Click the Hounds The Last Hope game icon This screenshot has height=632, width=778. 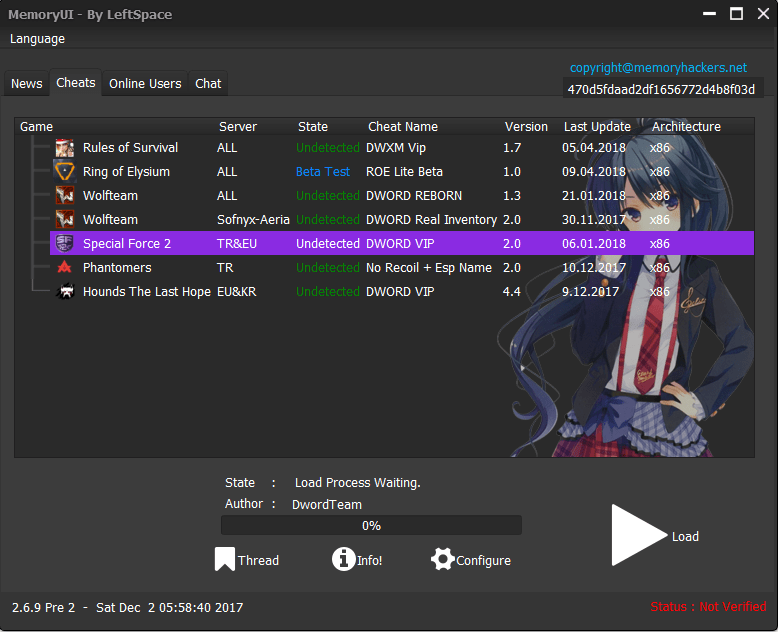coord(65,291)
